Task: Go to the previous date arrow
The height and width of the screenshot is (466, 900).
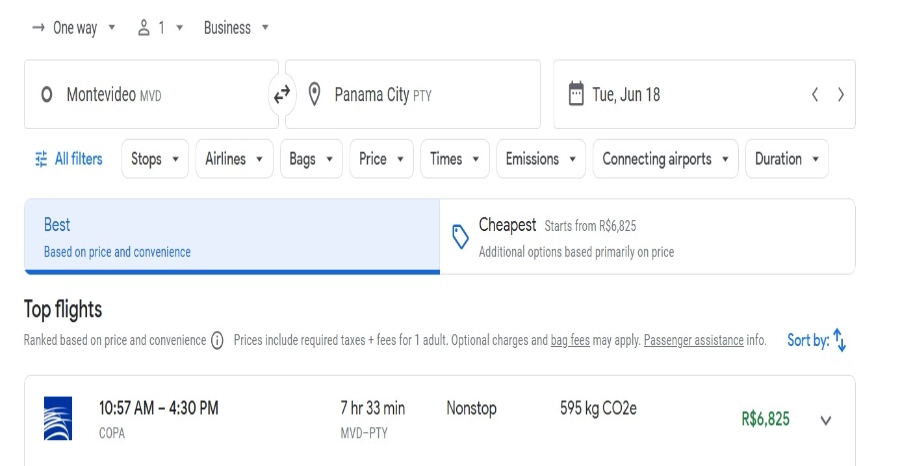Action: 815,95
